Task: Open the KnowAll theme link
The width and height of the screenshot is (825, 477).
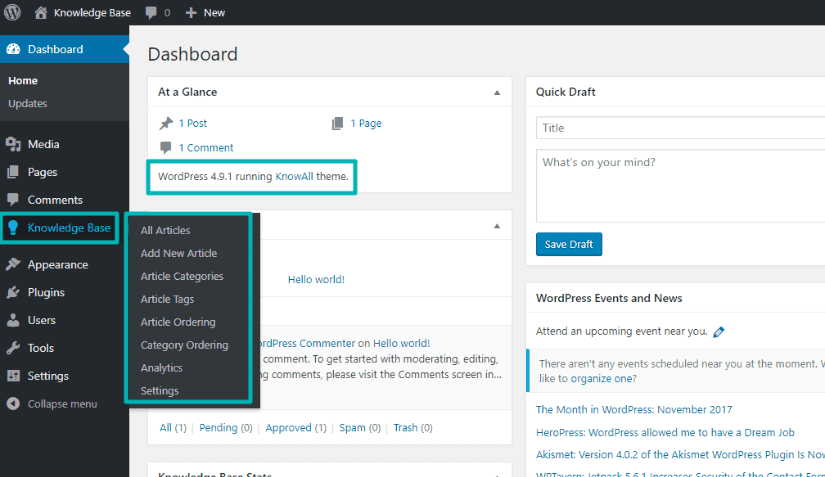Action: (294, 176)
